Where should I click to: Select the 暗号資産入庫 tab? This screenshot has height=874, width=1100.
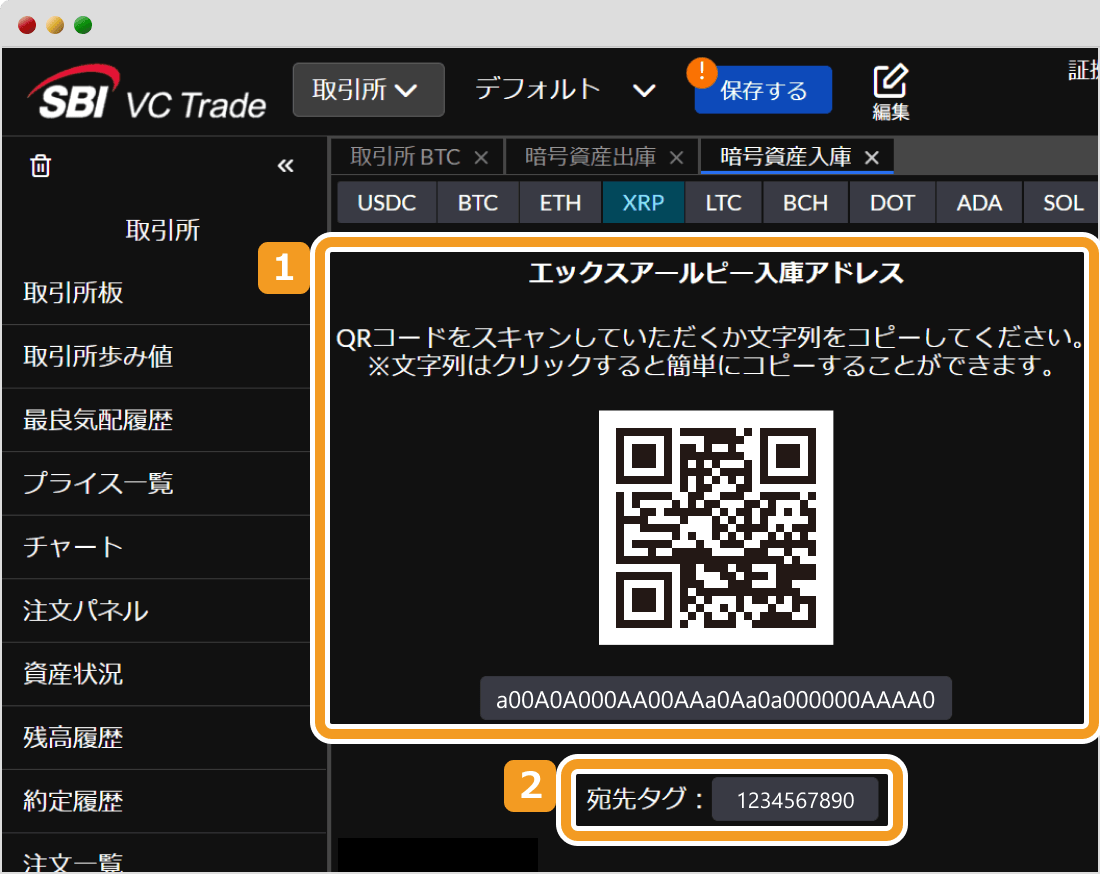point(786,156)
